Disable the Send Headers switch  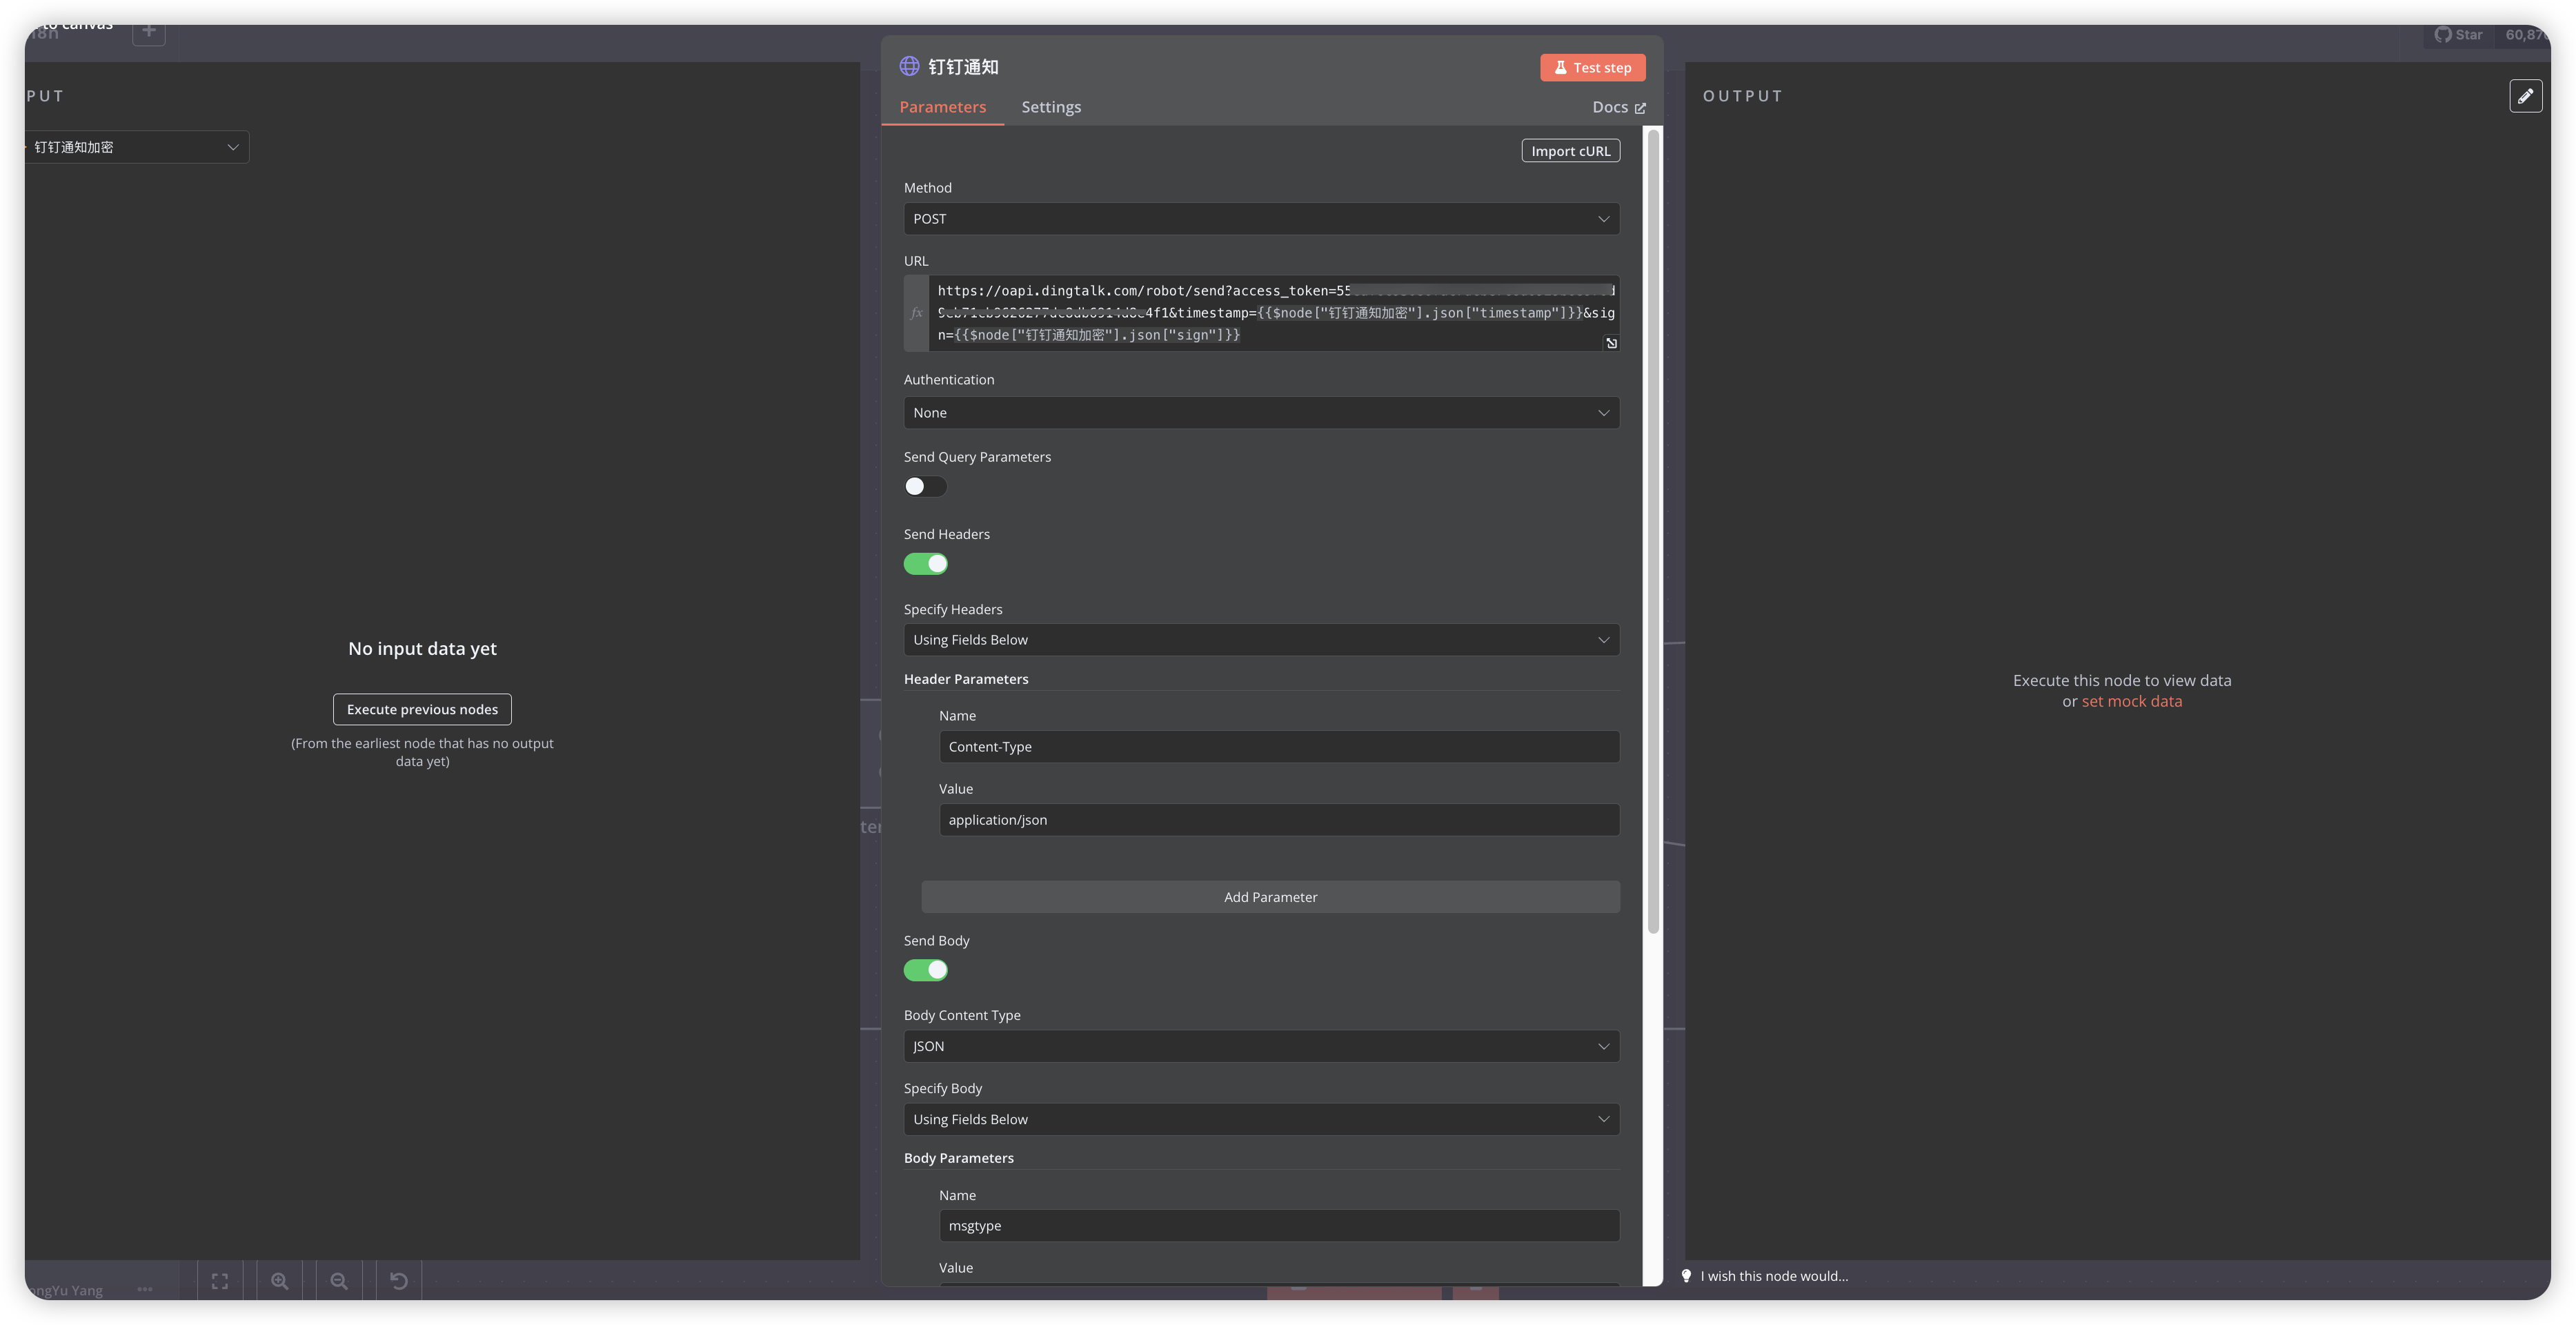[925, 564]
